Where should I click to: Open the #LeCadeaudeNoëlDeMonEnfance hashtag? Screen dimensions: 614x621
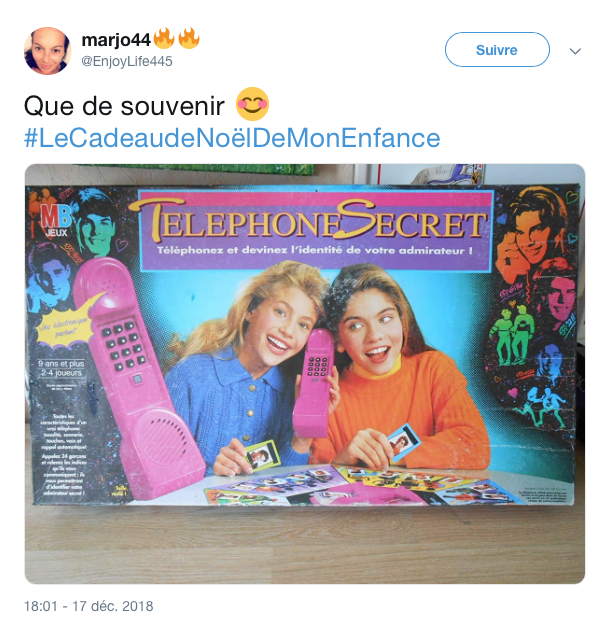[232, 137]
